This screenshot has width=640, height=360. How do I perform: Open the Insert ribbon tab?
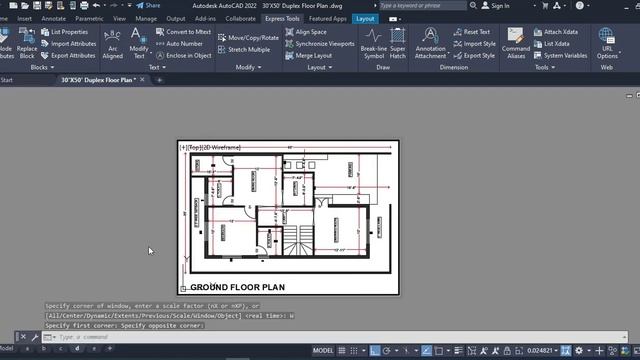coord(24,19)
